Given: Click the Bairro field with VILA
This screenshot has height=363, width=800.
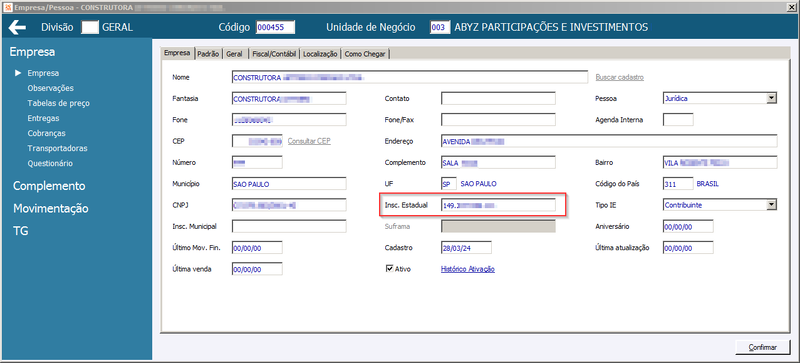Looking at the screenshot, I should point(720,162).
